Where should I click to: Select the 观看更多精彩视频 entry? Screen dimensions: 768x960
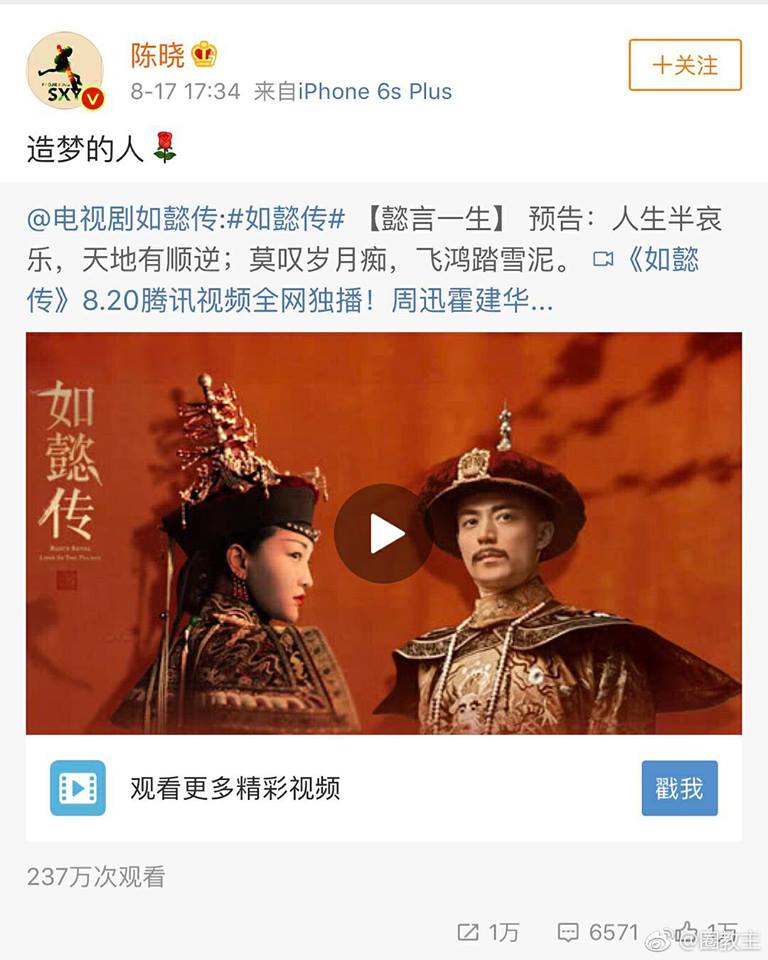point(235,789)
